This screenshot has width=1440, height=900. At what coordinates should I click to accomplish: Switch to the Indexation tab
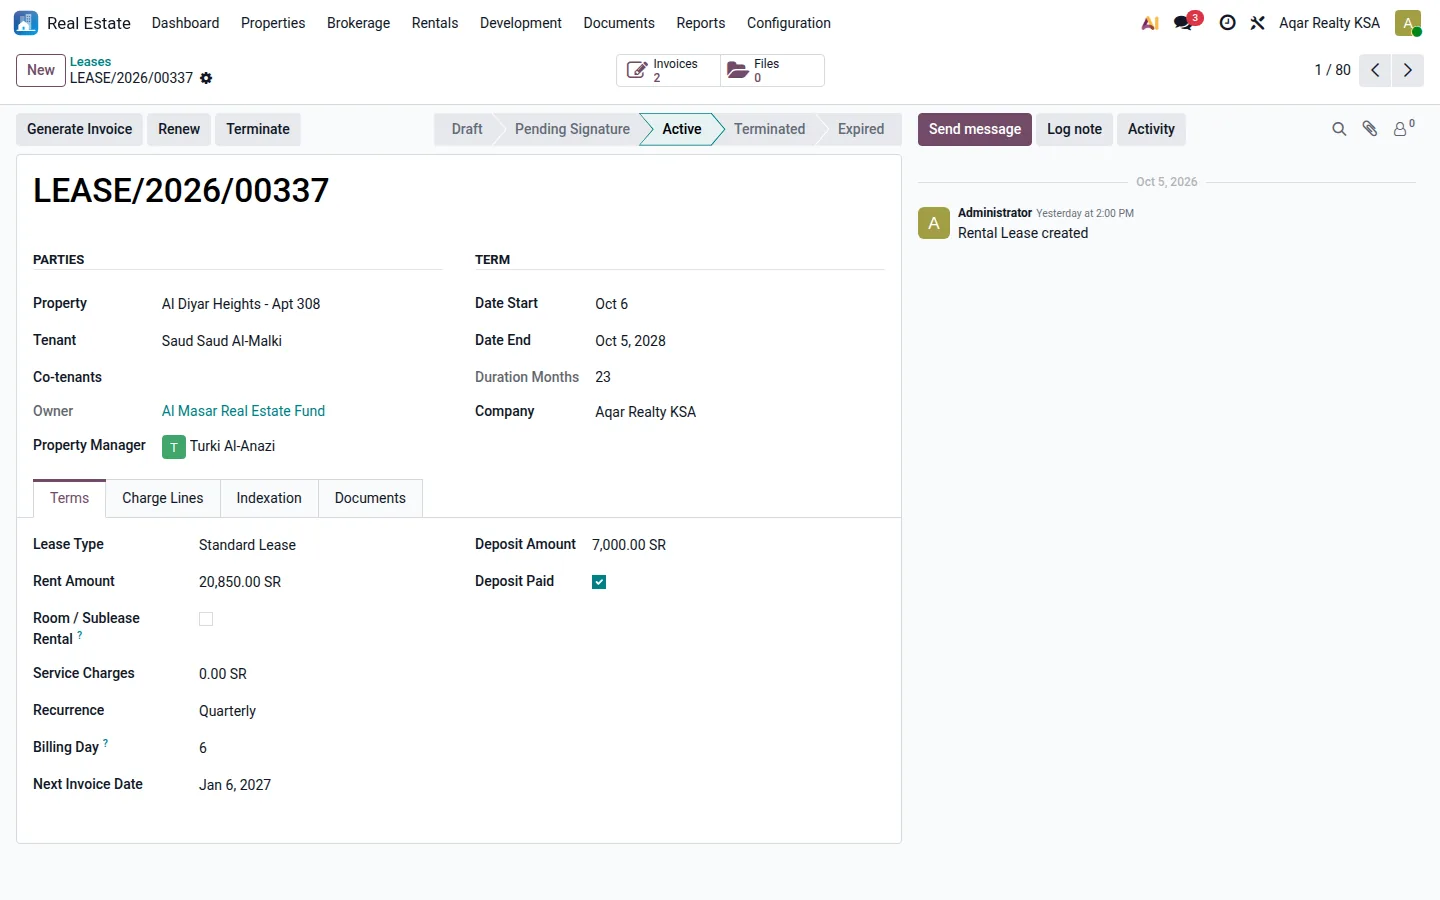click(x=269, y=498)
